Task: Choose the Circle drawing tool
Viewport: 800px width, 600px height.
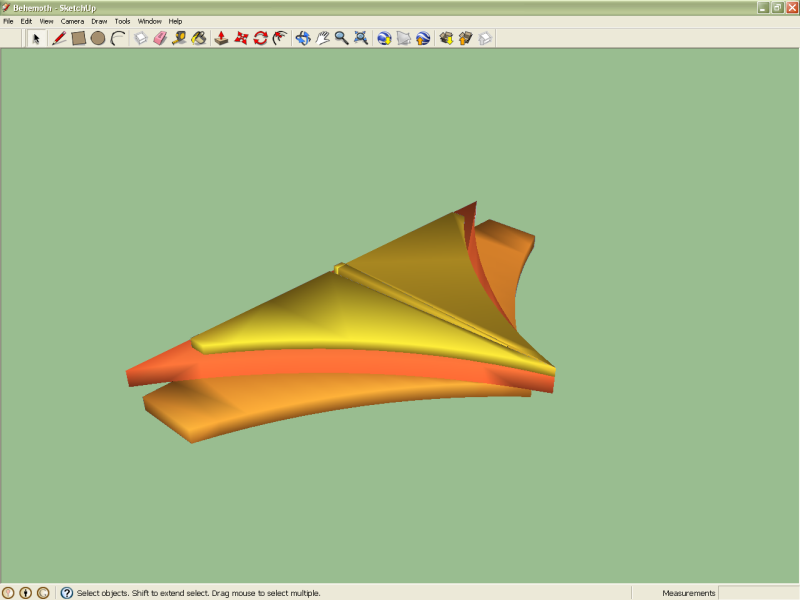Action: point(98,38)
